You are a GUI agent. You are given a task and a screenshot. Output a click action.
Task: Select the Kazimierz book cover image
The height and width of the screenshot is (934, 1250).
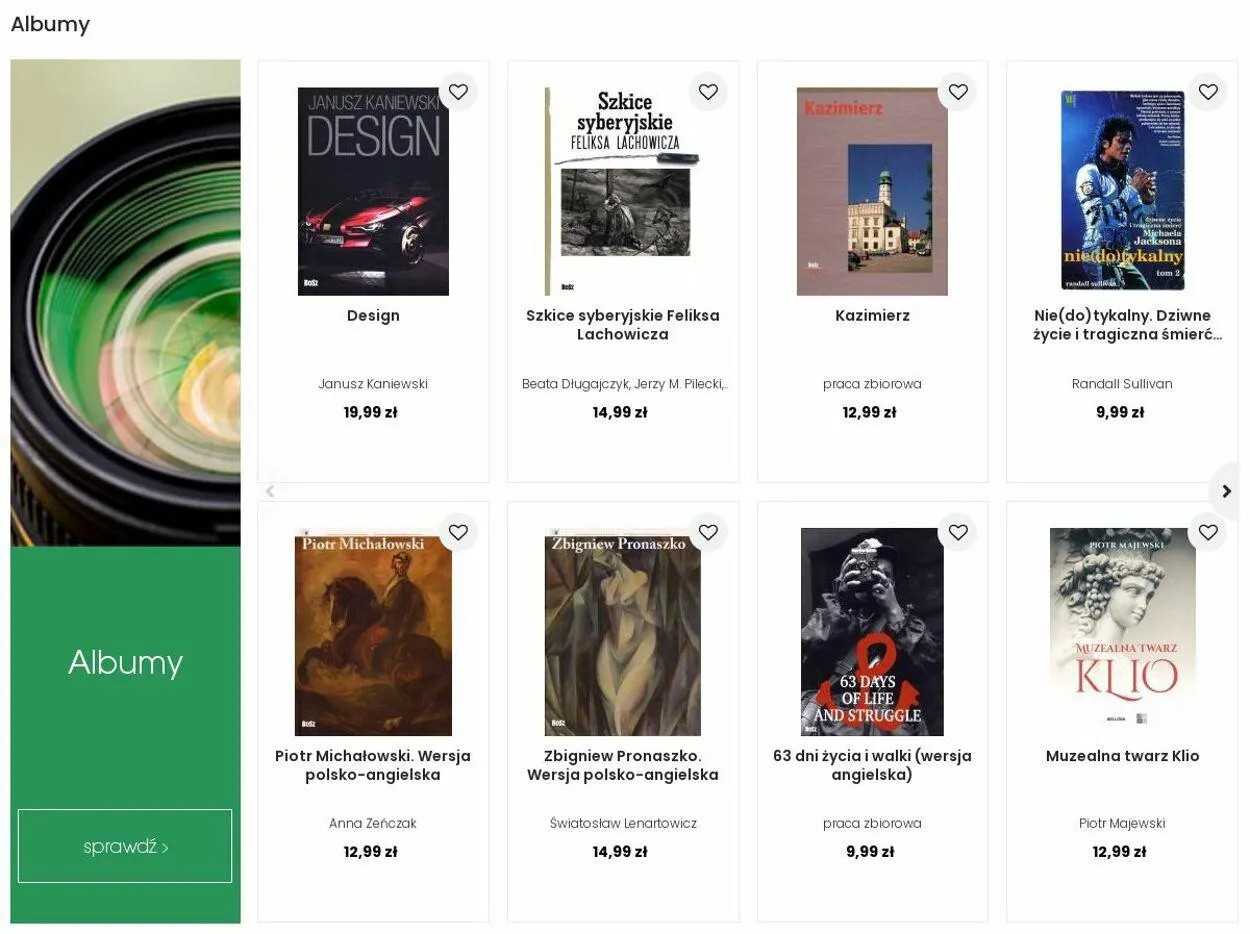[x=872, y=191]
